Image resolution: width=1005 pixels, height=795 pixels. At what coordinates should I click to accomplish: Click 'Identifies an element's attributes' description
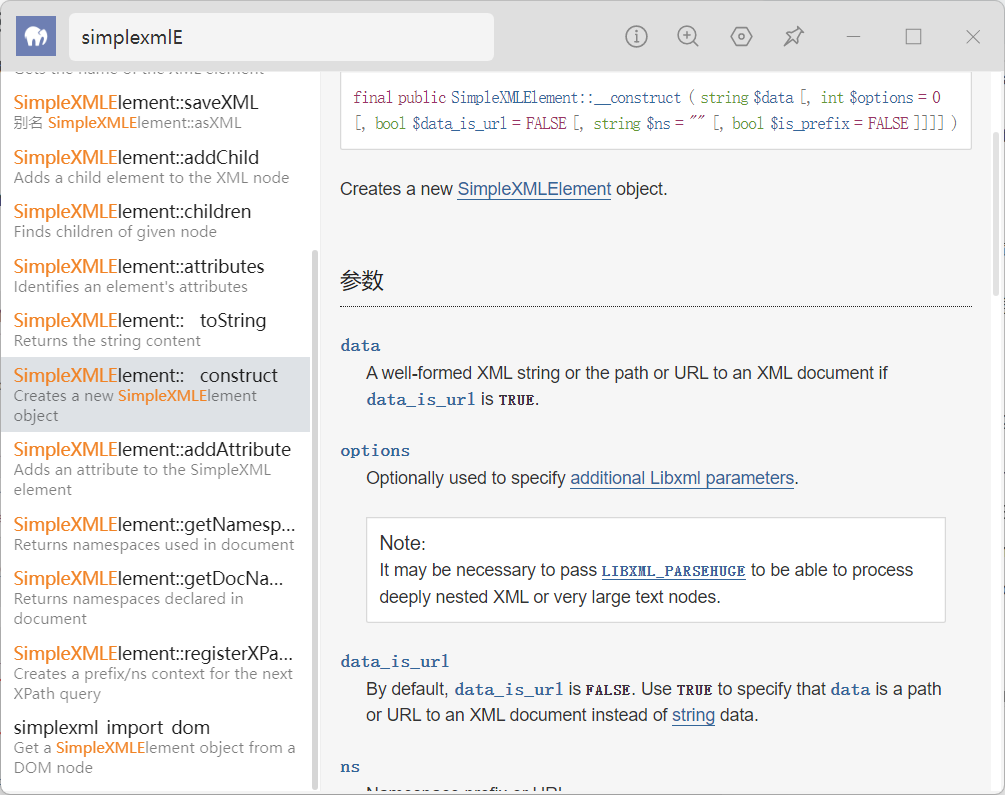[131, 287]
